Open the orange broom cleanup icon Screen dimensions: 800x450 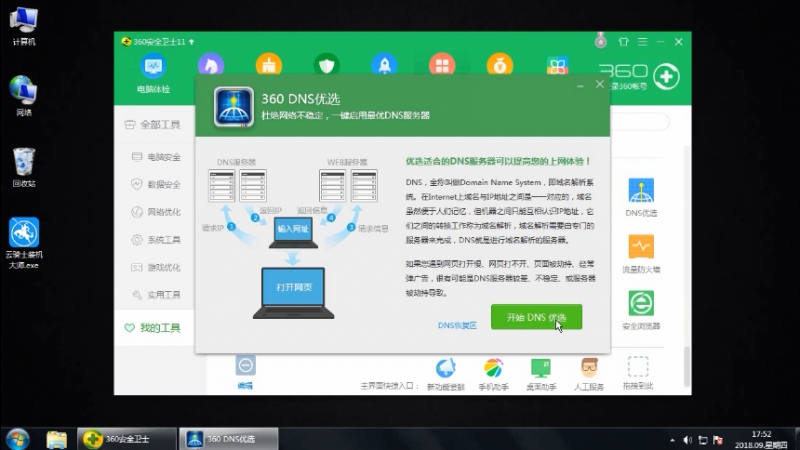pos(269,65)
